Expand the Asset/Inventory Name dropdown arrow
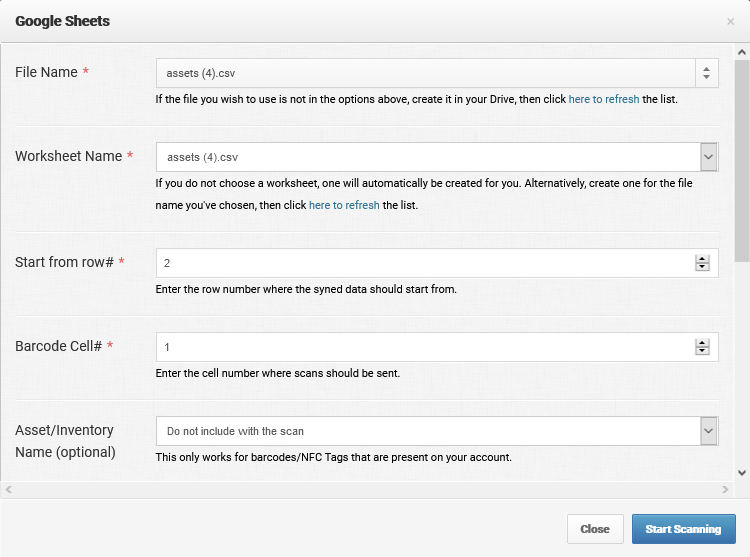 click(708, 431)
